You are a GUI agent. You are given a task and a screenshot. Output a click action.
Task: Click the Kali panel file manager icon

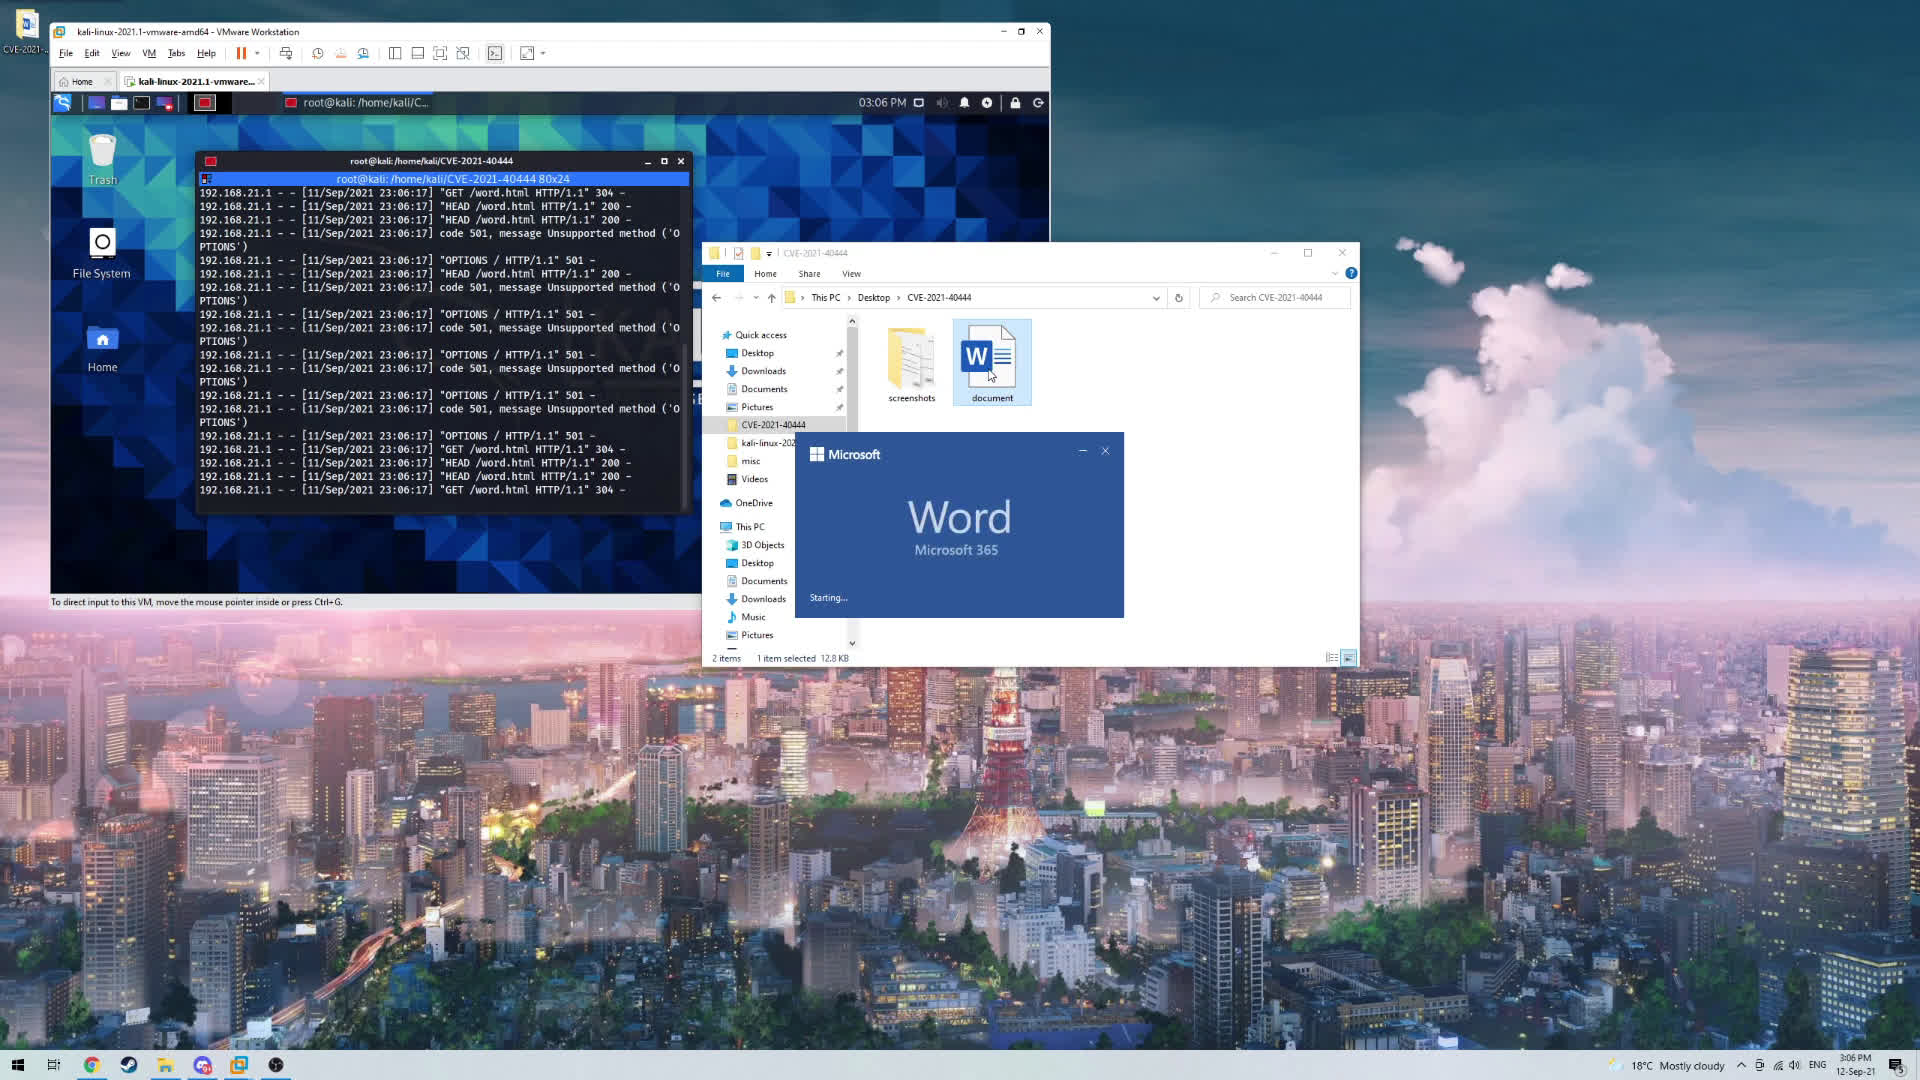(119, 103)
